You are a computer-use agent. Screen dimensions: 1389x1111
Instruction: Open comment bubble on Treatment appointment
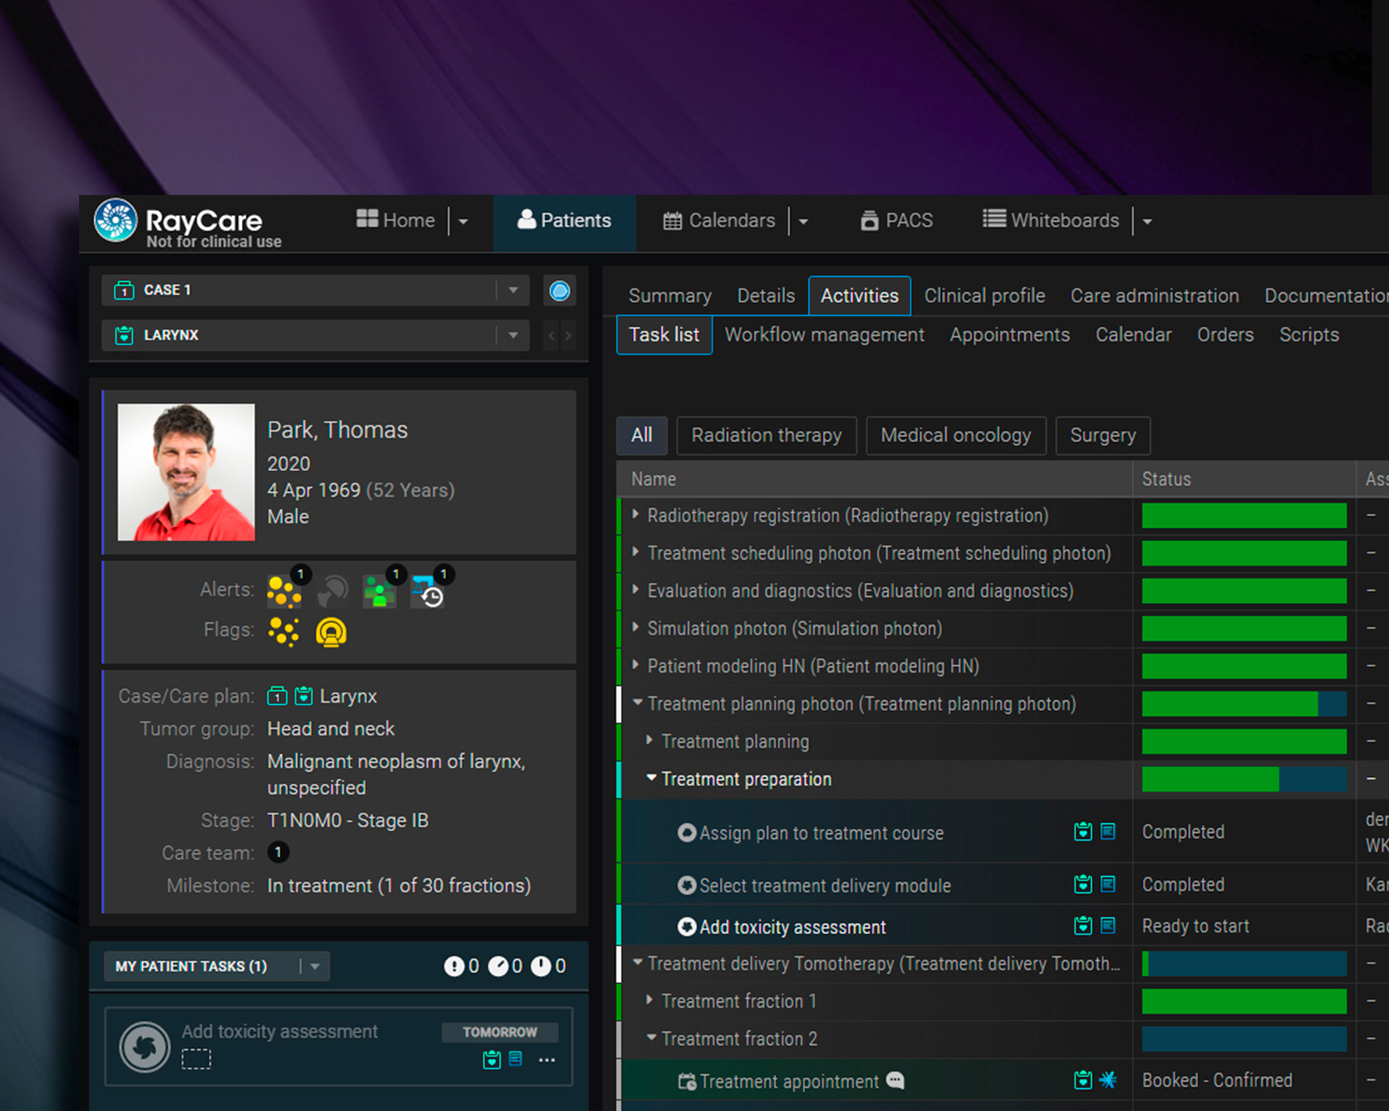pos(896,1080)
